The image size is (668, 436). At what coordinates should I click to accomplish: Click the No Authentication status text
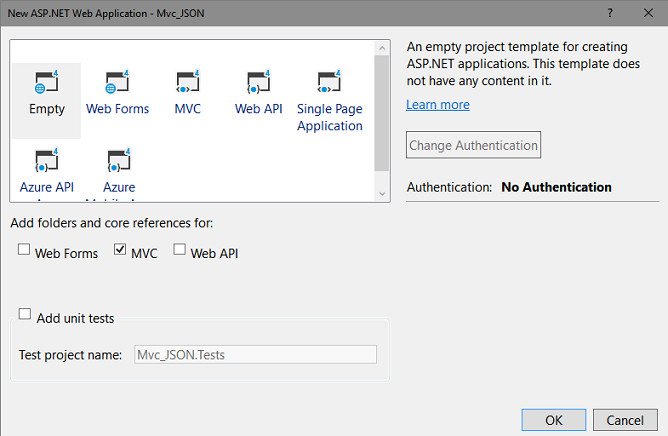[x=556, y=187]
